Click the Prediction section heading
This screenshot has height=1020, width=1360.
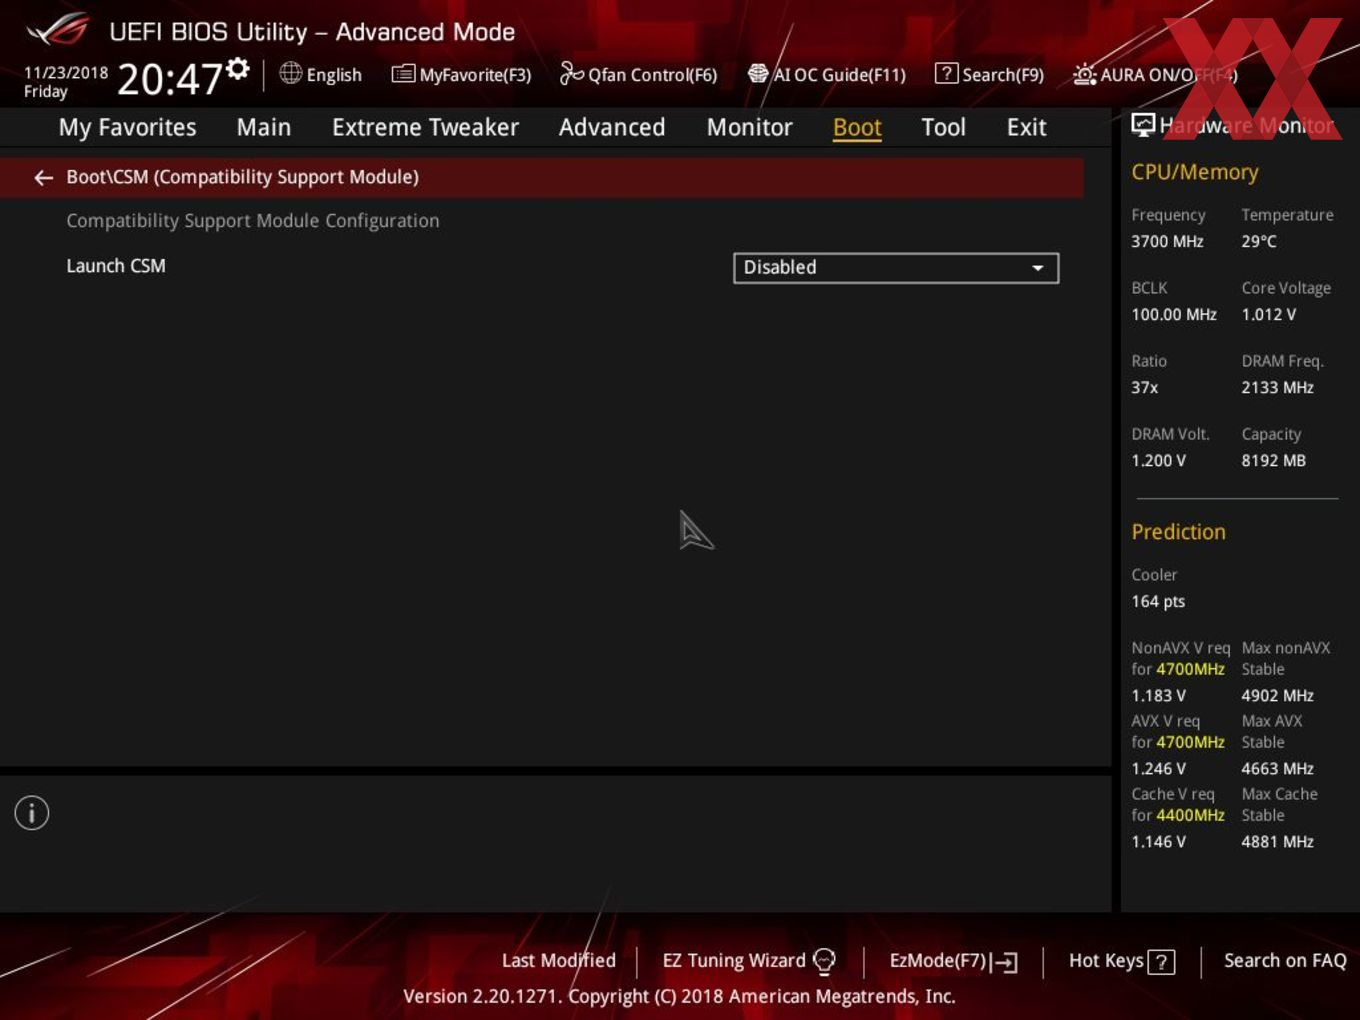pyautogui.click(x=1178, y=532)
